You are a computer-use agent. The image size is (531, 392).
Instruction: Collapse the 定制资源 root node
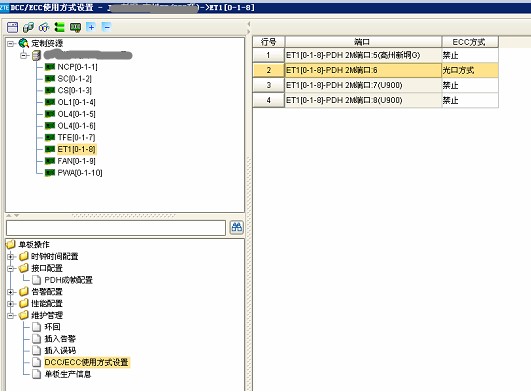coord(11,44)
